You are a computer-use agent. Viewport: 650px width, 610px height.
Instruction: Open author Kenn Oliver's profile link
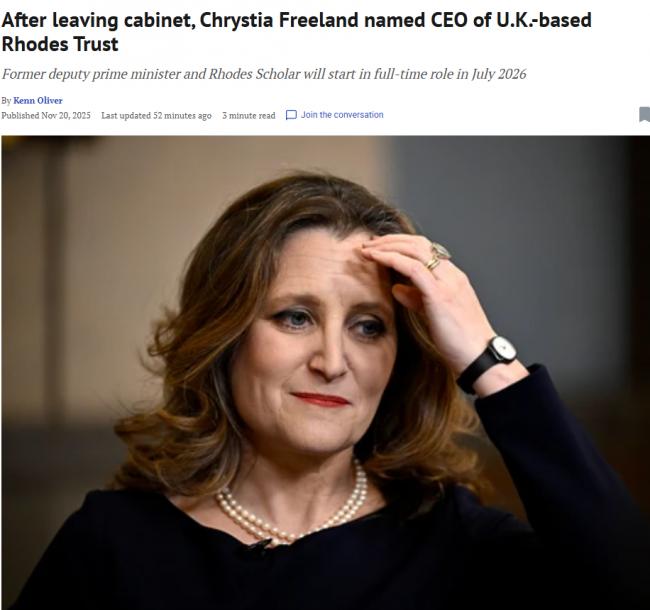[38, 101]
